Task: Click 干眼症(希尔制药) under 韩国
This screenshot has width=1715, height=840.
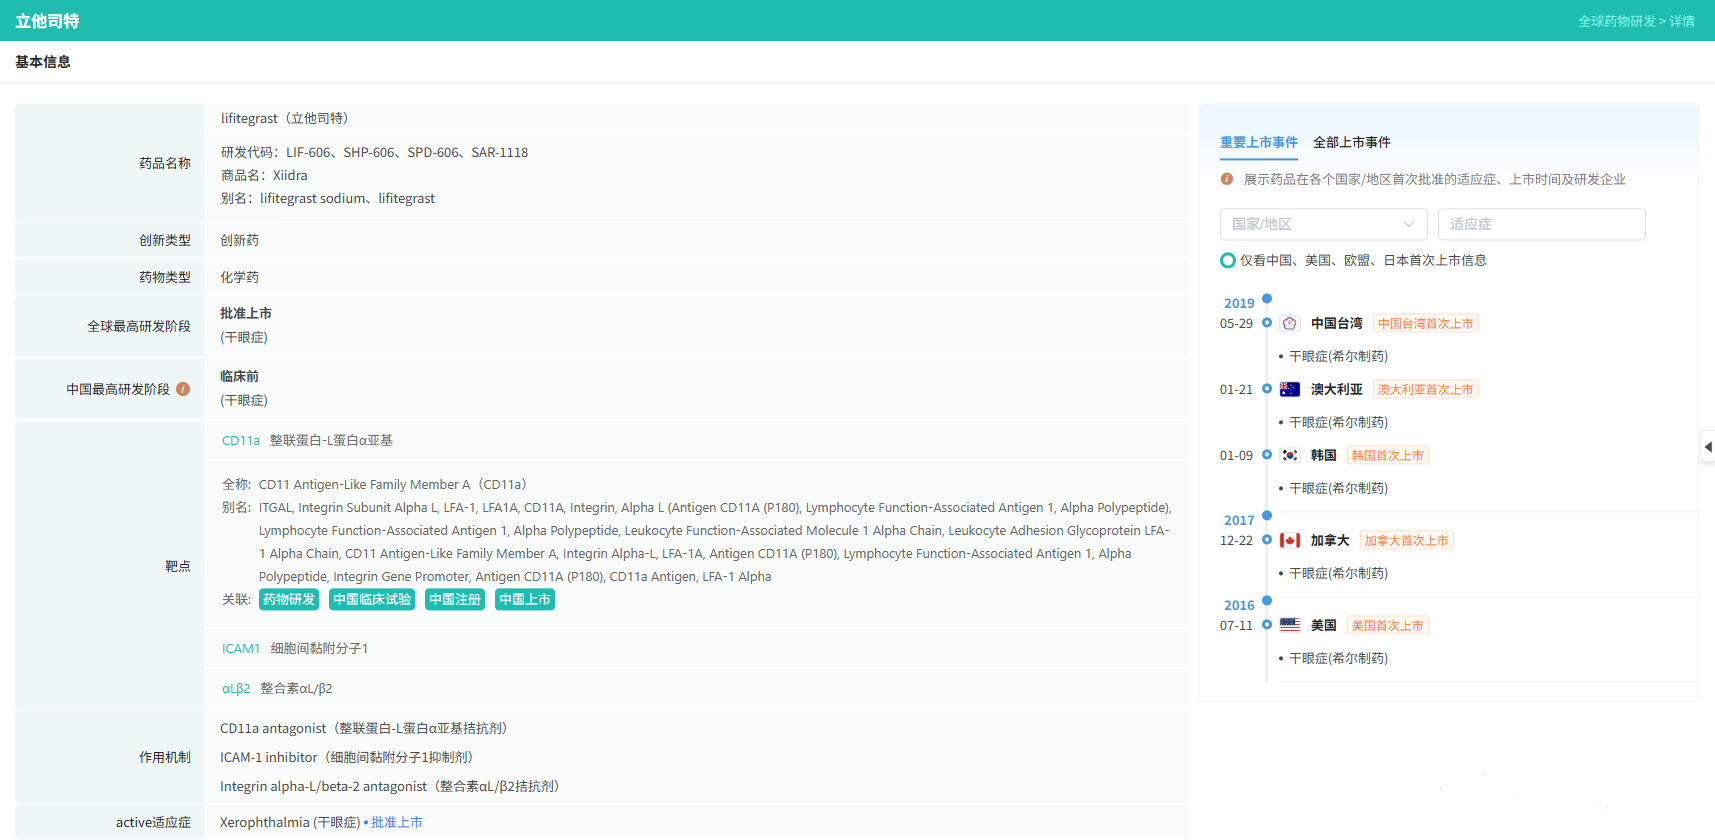Action: pyautogui.click(x=1338, y=488)
